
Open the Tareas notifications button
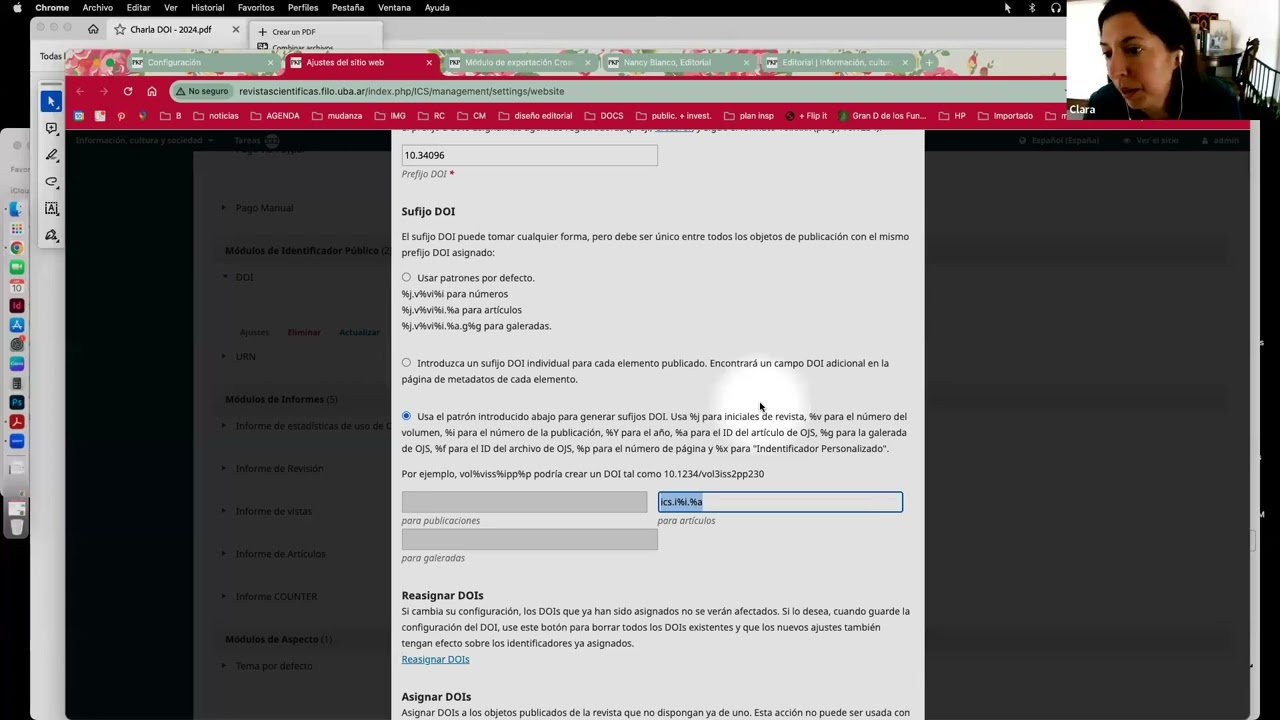click(256, 141)
